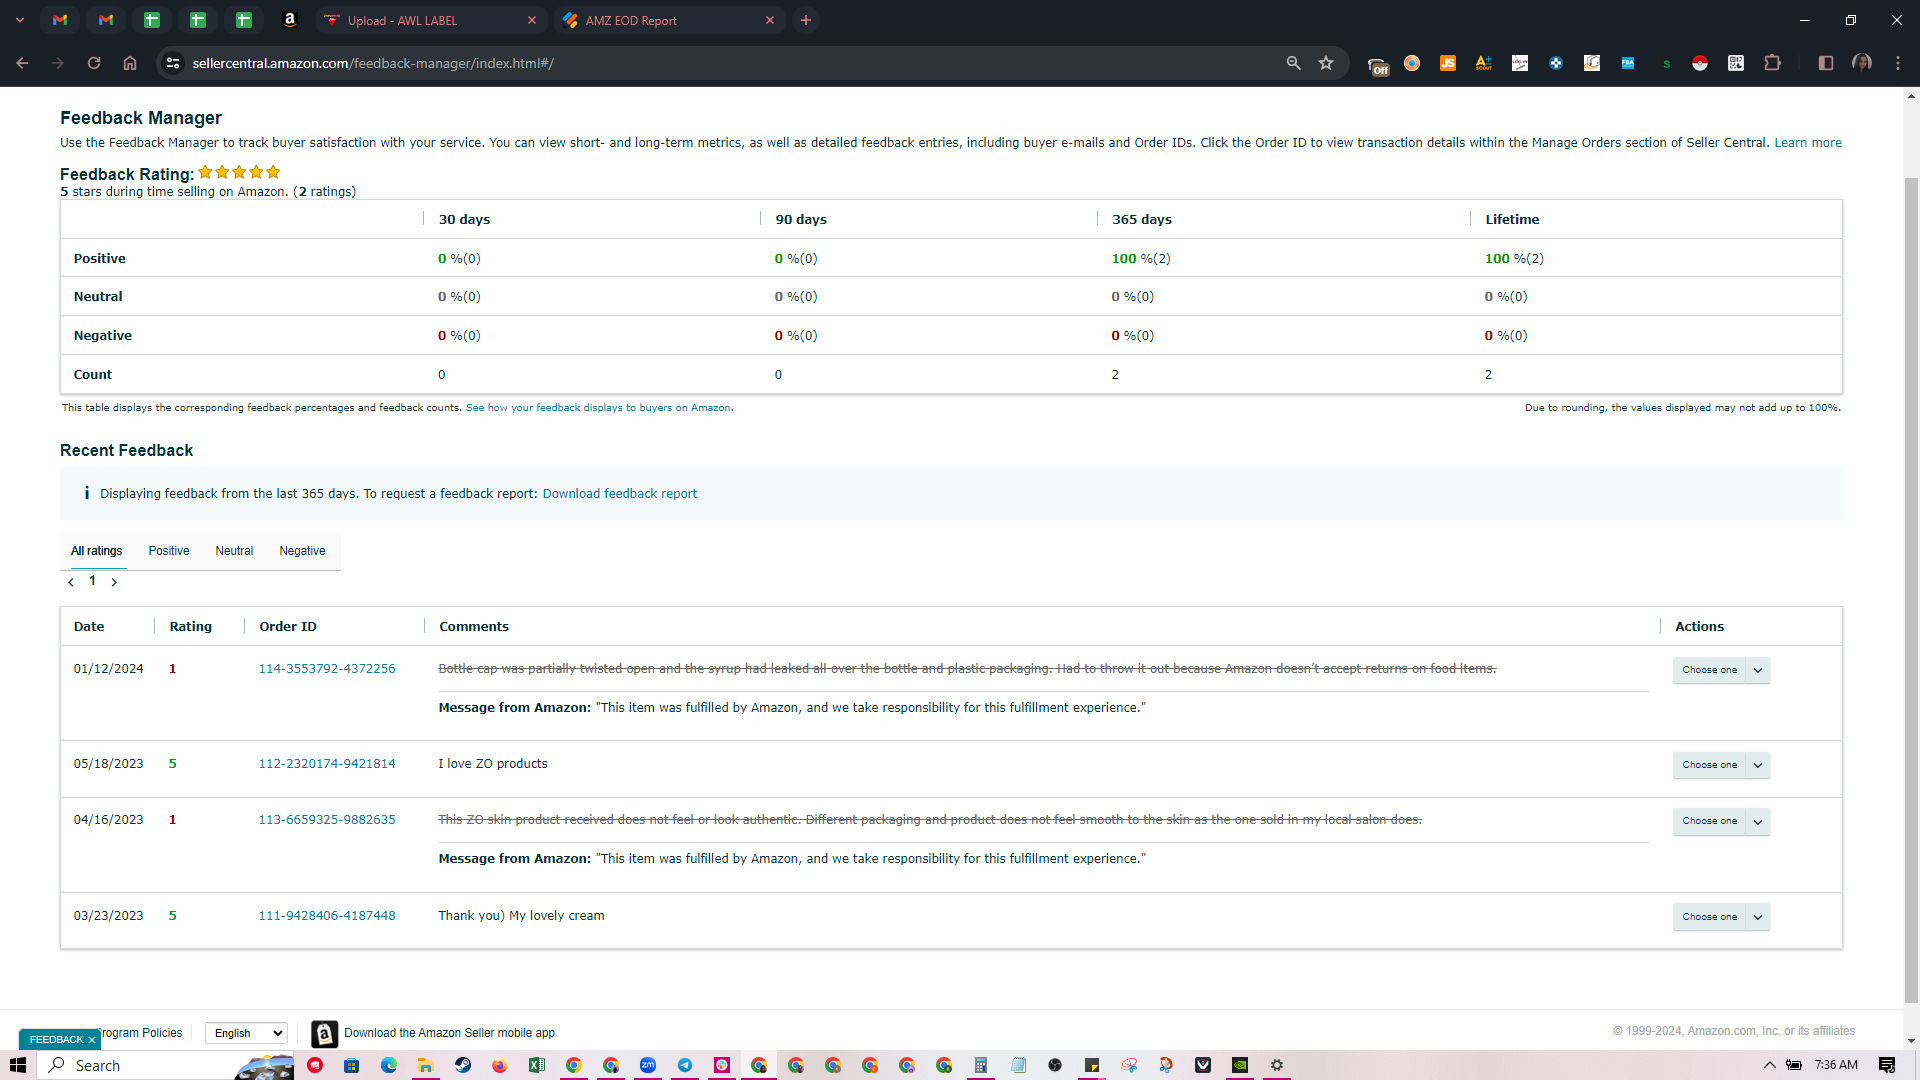Filter feedback by Neutral tab
Screen dimensions: 1920x1080
pos(234,551)
